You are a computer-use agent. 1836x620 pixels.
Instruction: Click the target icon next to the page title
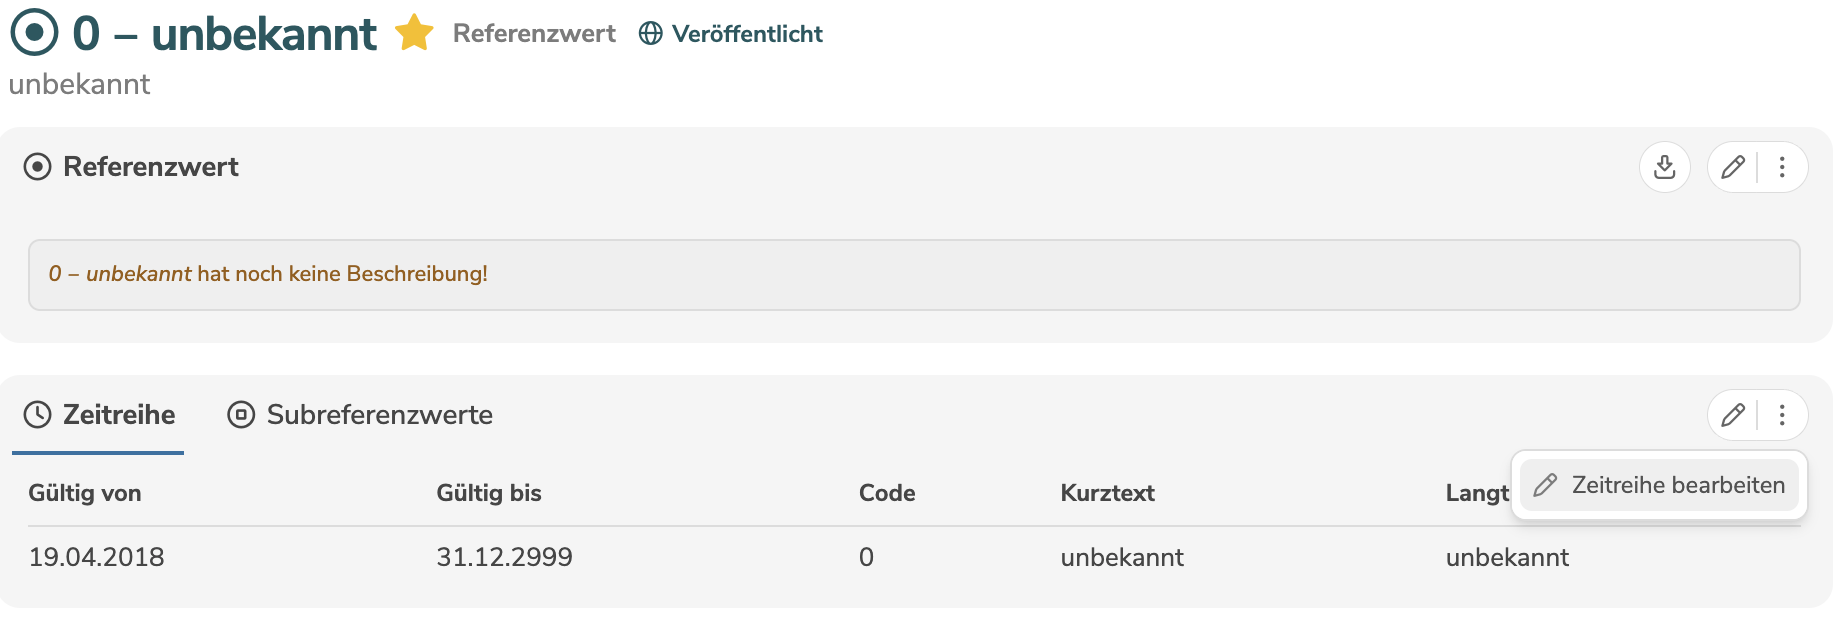pyautogui.click(x=35, y=31)
